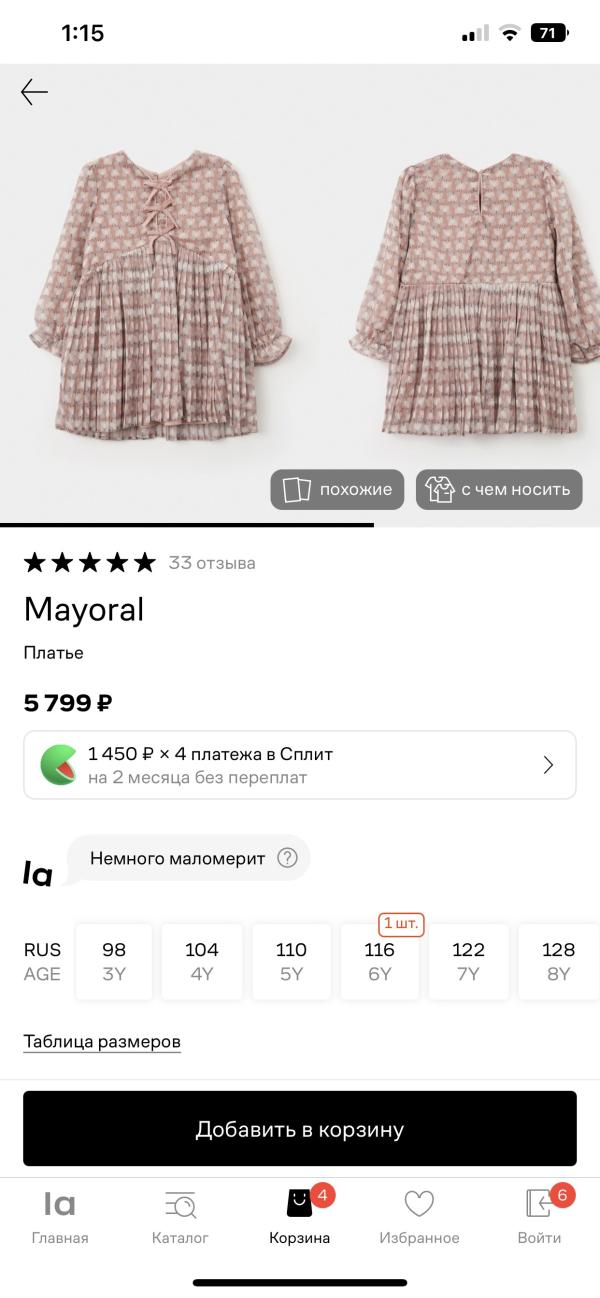Tap the back arrow icon

(34, 92)
